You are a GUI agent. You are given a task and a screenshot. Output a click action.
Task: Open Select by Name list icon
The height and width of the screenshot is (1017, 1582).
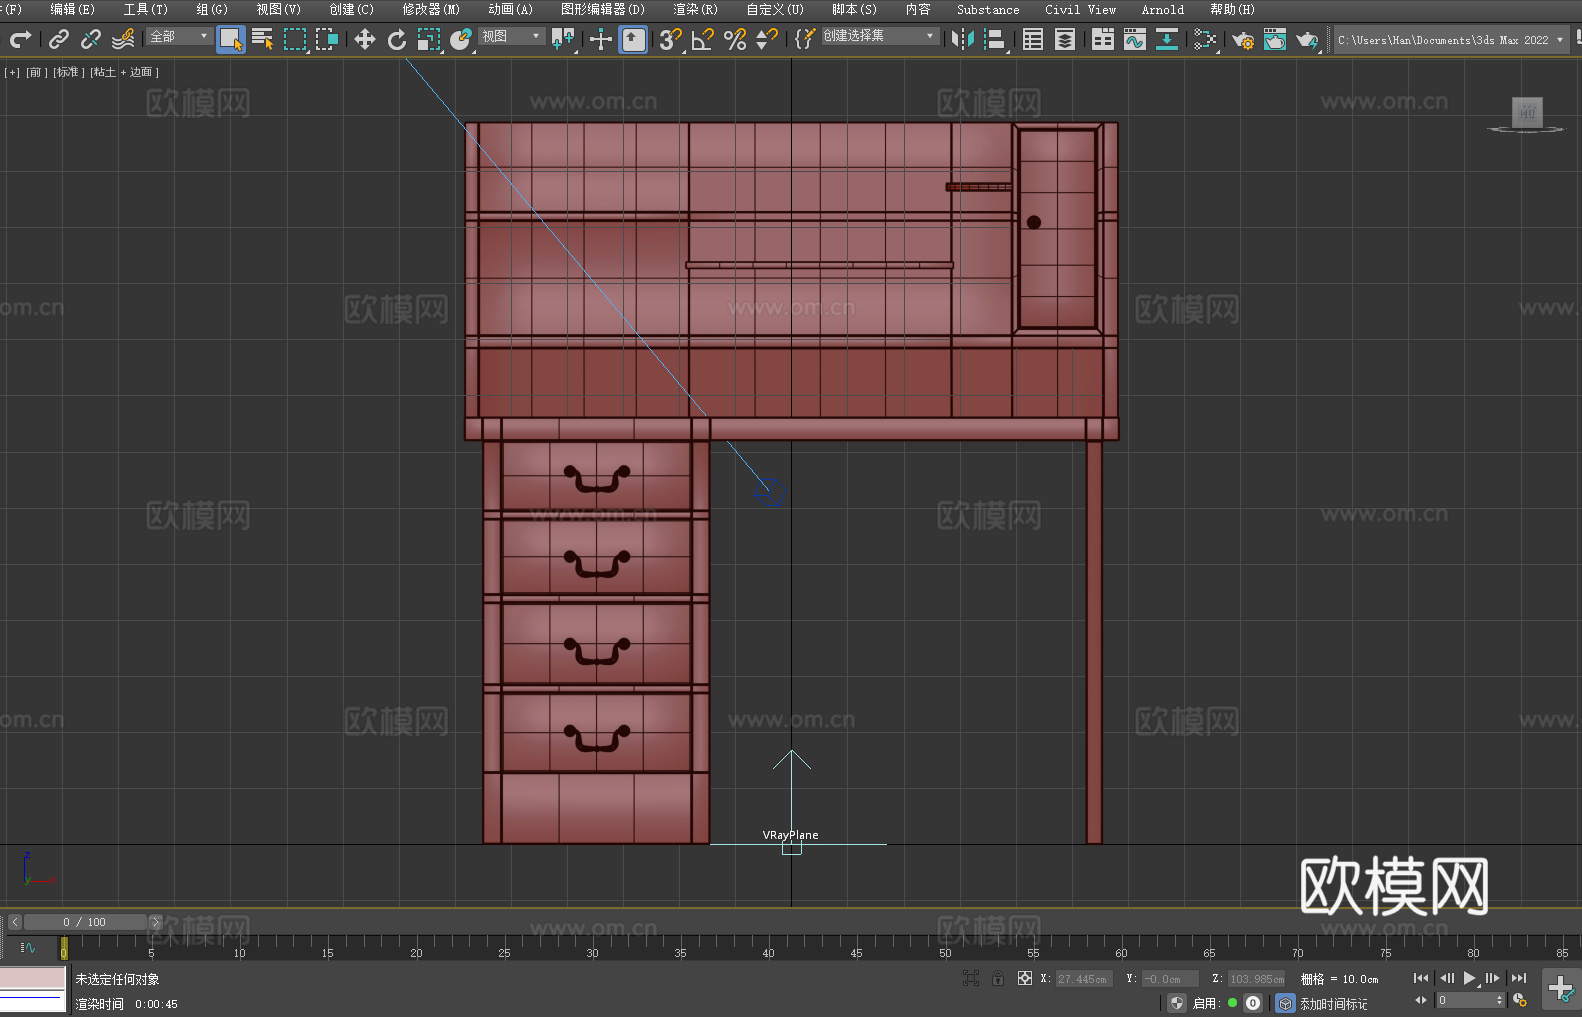(x=263, y=39)
